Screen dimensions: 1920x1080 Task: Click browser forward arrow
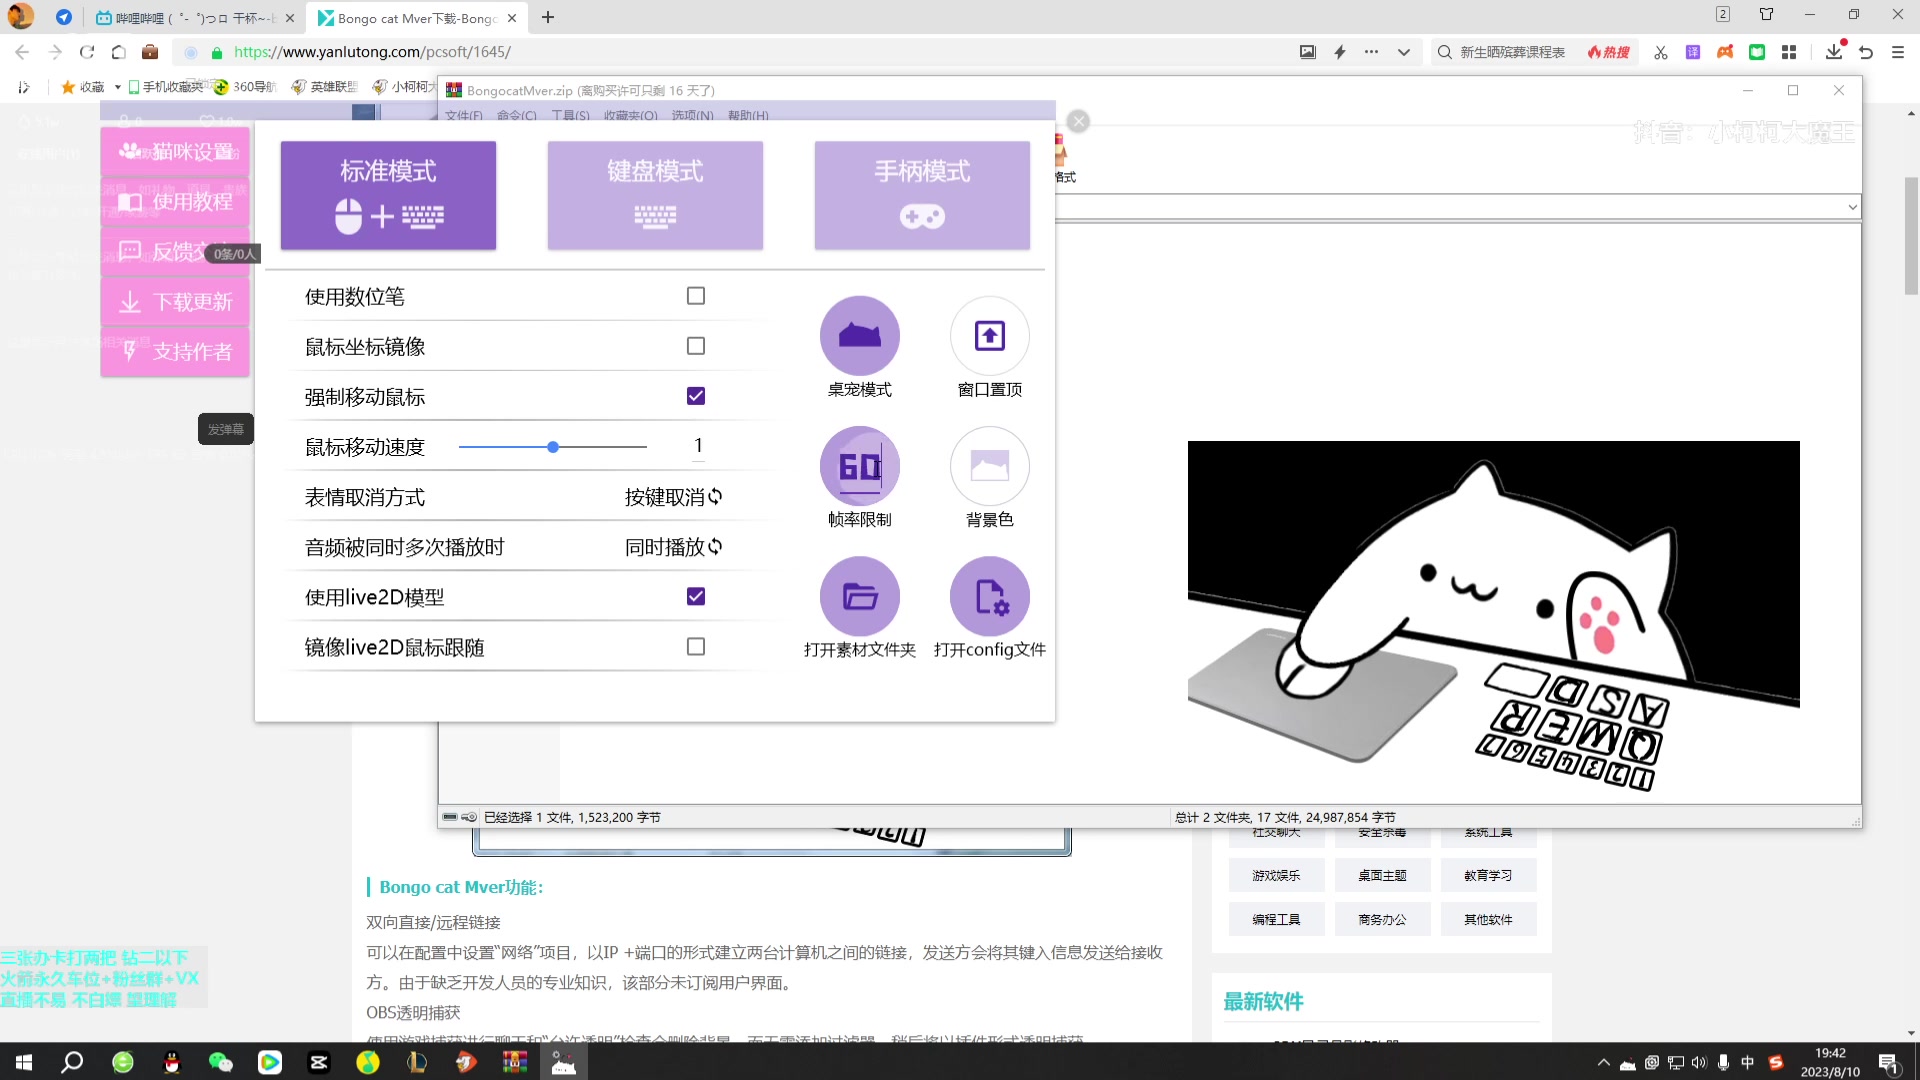(x=55, y=52)
